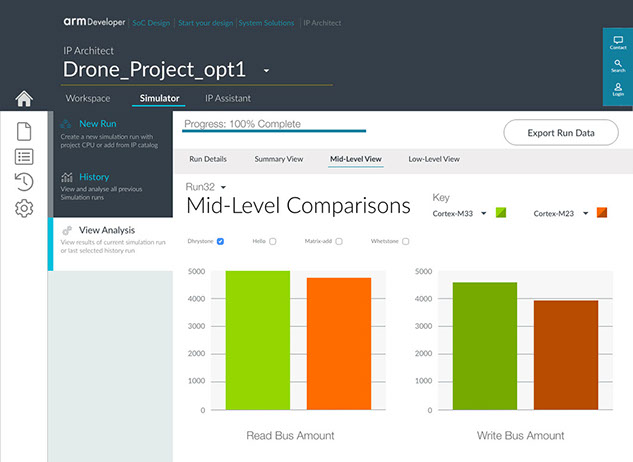Screen dimensions: 633x462
Task: Enable the Hello benchmark checkbox
Action: tap(272, 241)
